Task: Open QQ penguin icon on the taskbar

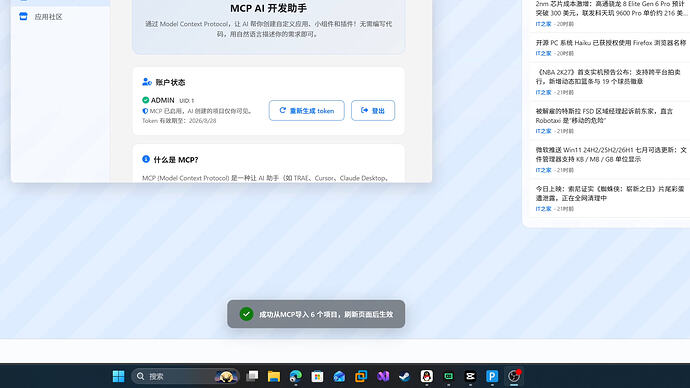Action: coord(426,376)
